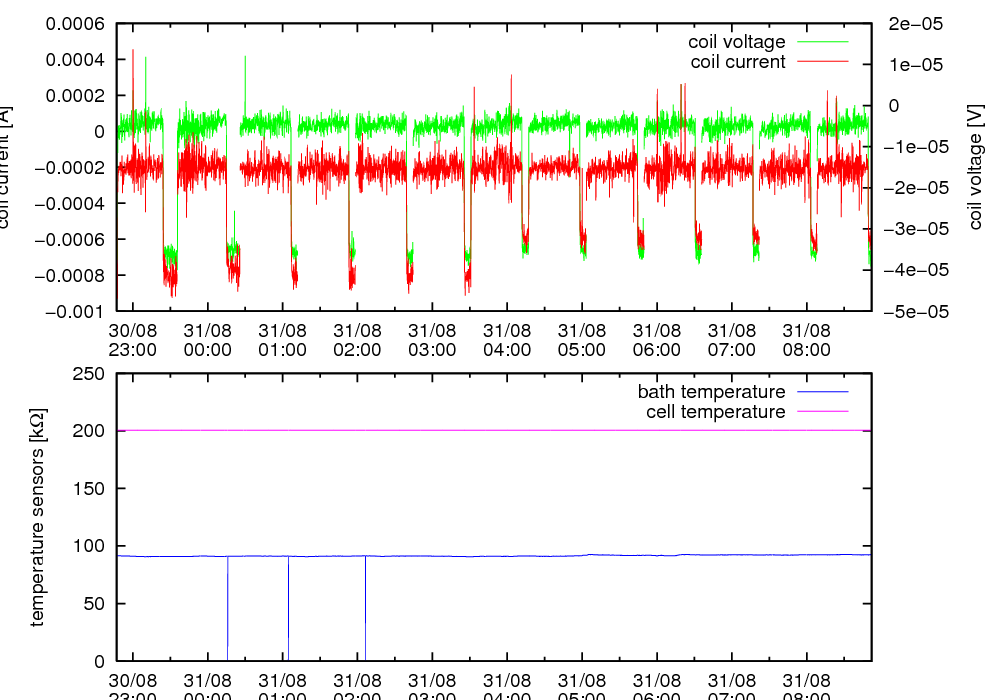Pick the blue bath temperature legend line sample
1000x700 pixels.
[x=822, y=392]
